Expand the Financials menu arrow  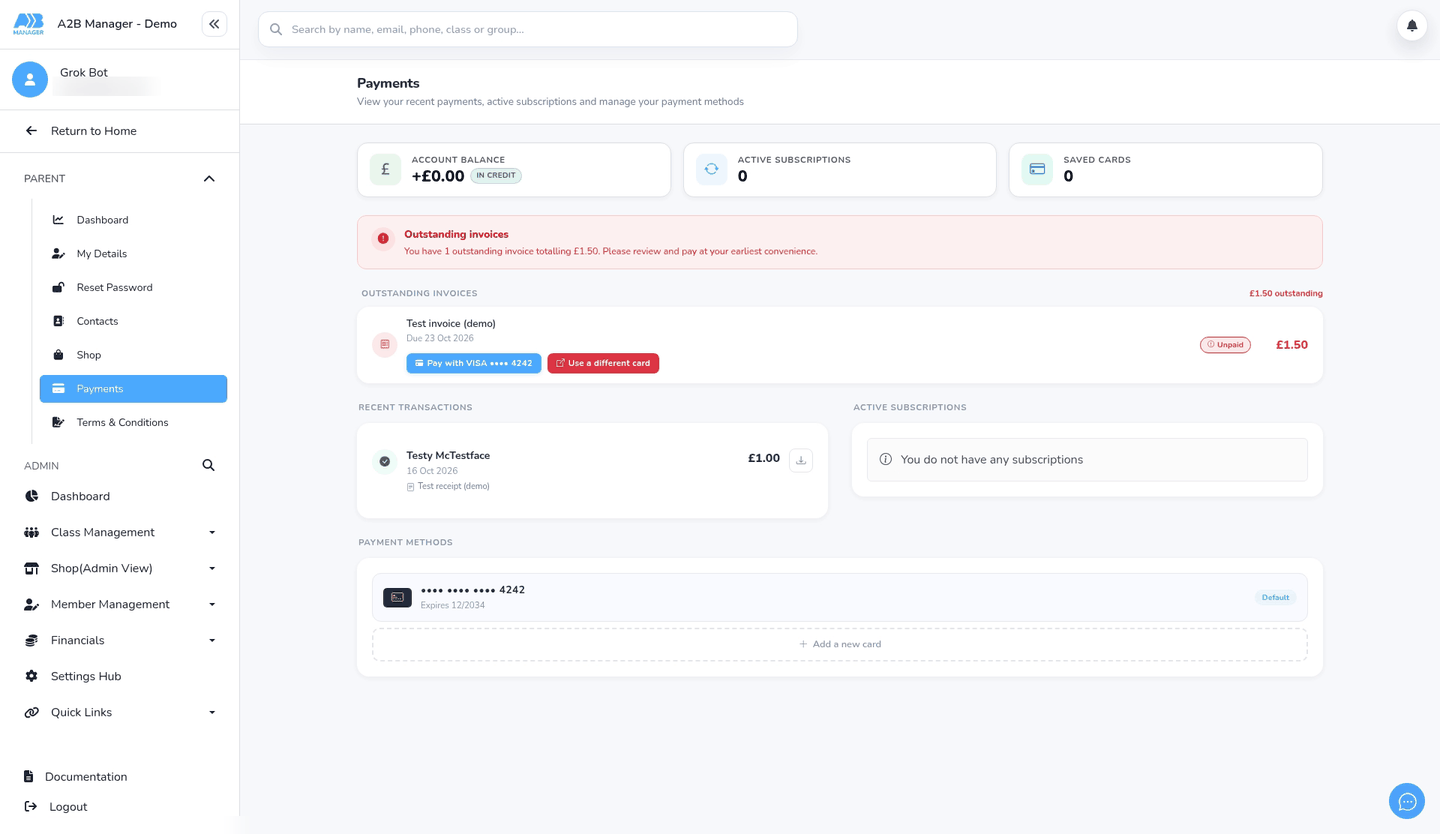212,641
